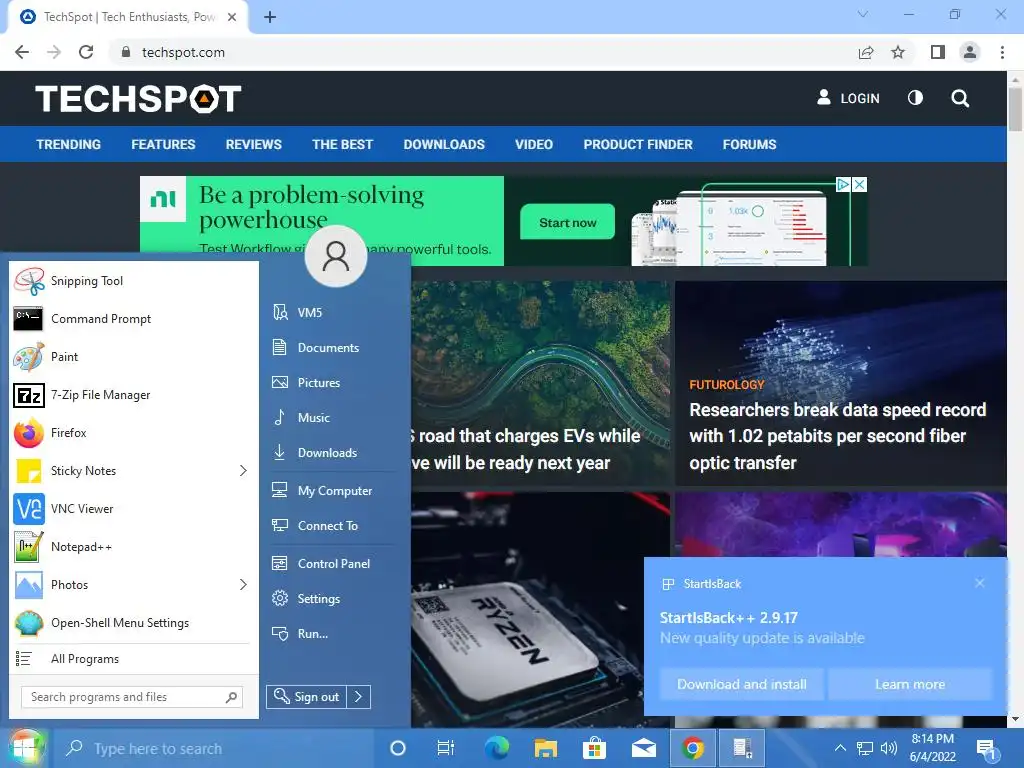Open Mail app from taskbar
The width and height of the screenshot is (1024, 768).
pyautogui.click(x=643, y=748)
